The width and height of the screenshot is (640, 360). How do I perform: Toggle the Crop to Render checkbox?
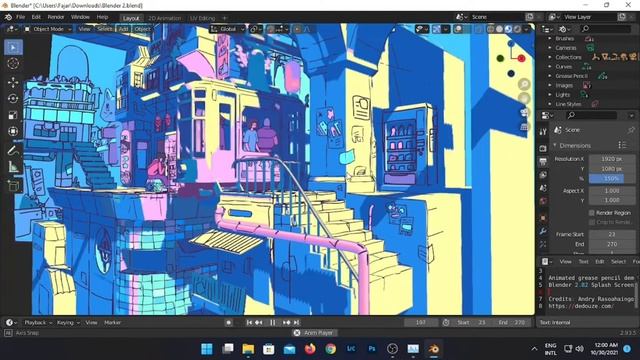(x=592, y=222)
